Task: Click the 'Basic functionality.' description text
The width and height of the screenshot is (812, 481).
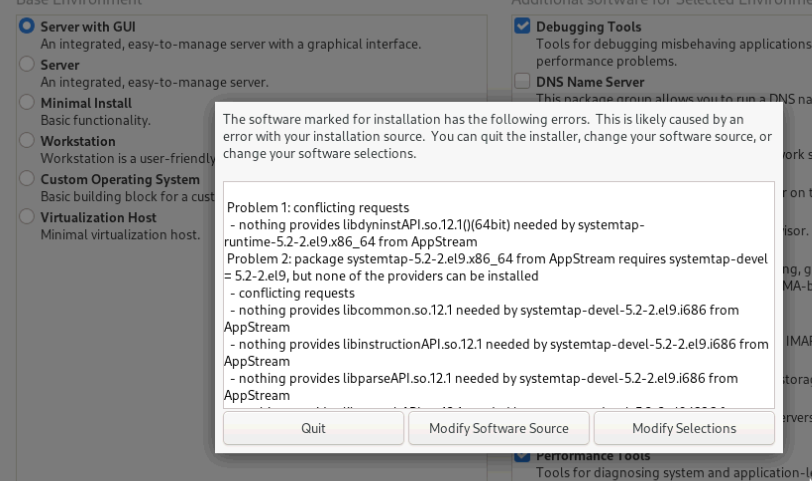Action: (95, 121)
